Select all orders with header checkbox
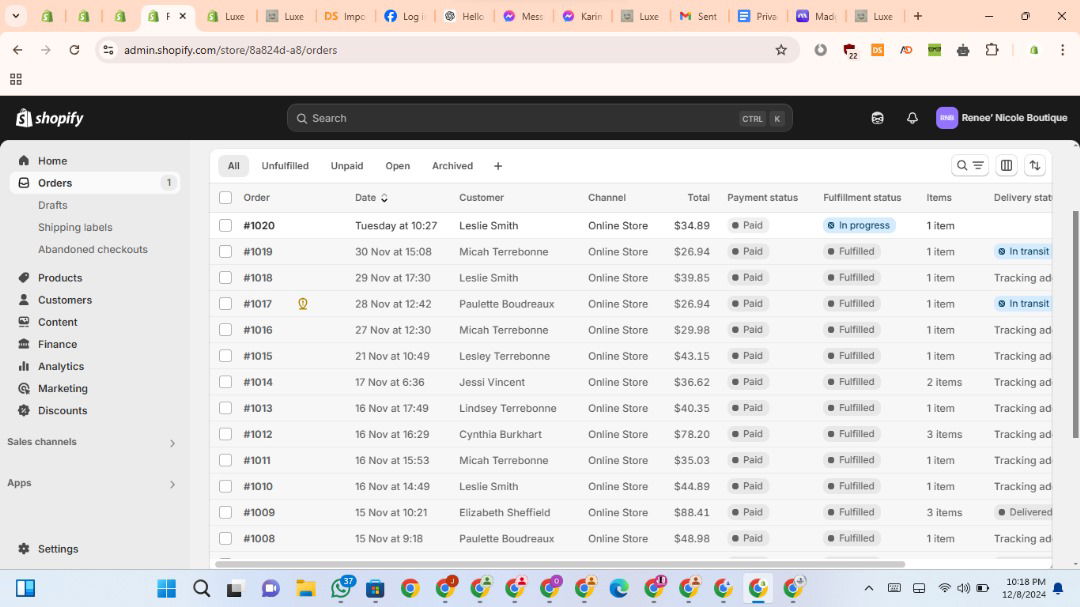The width and height of the screenshot is (1080, 607). (x=225, y=198)
